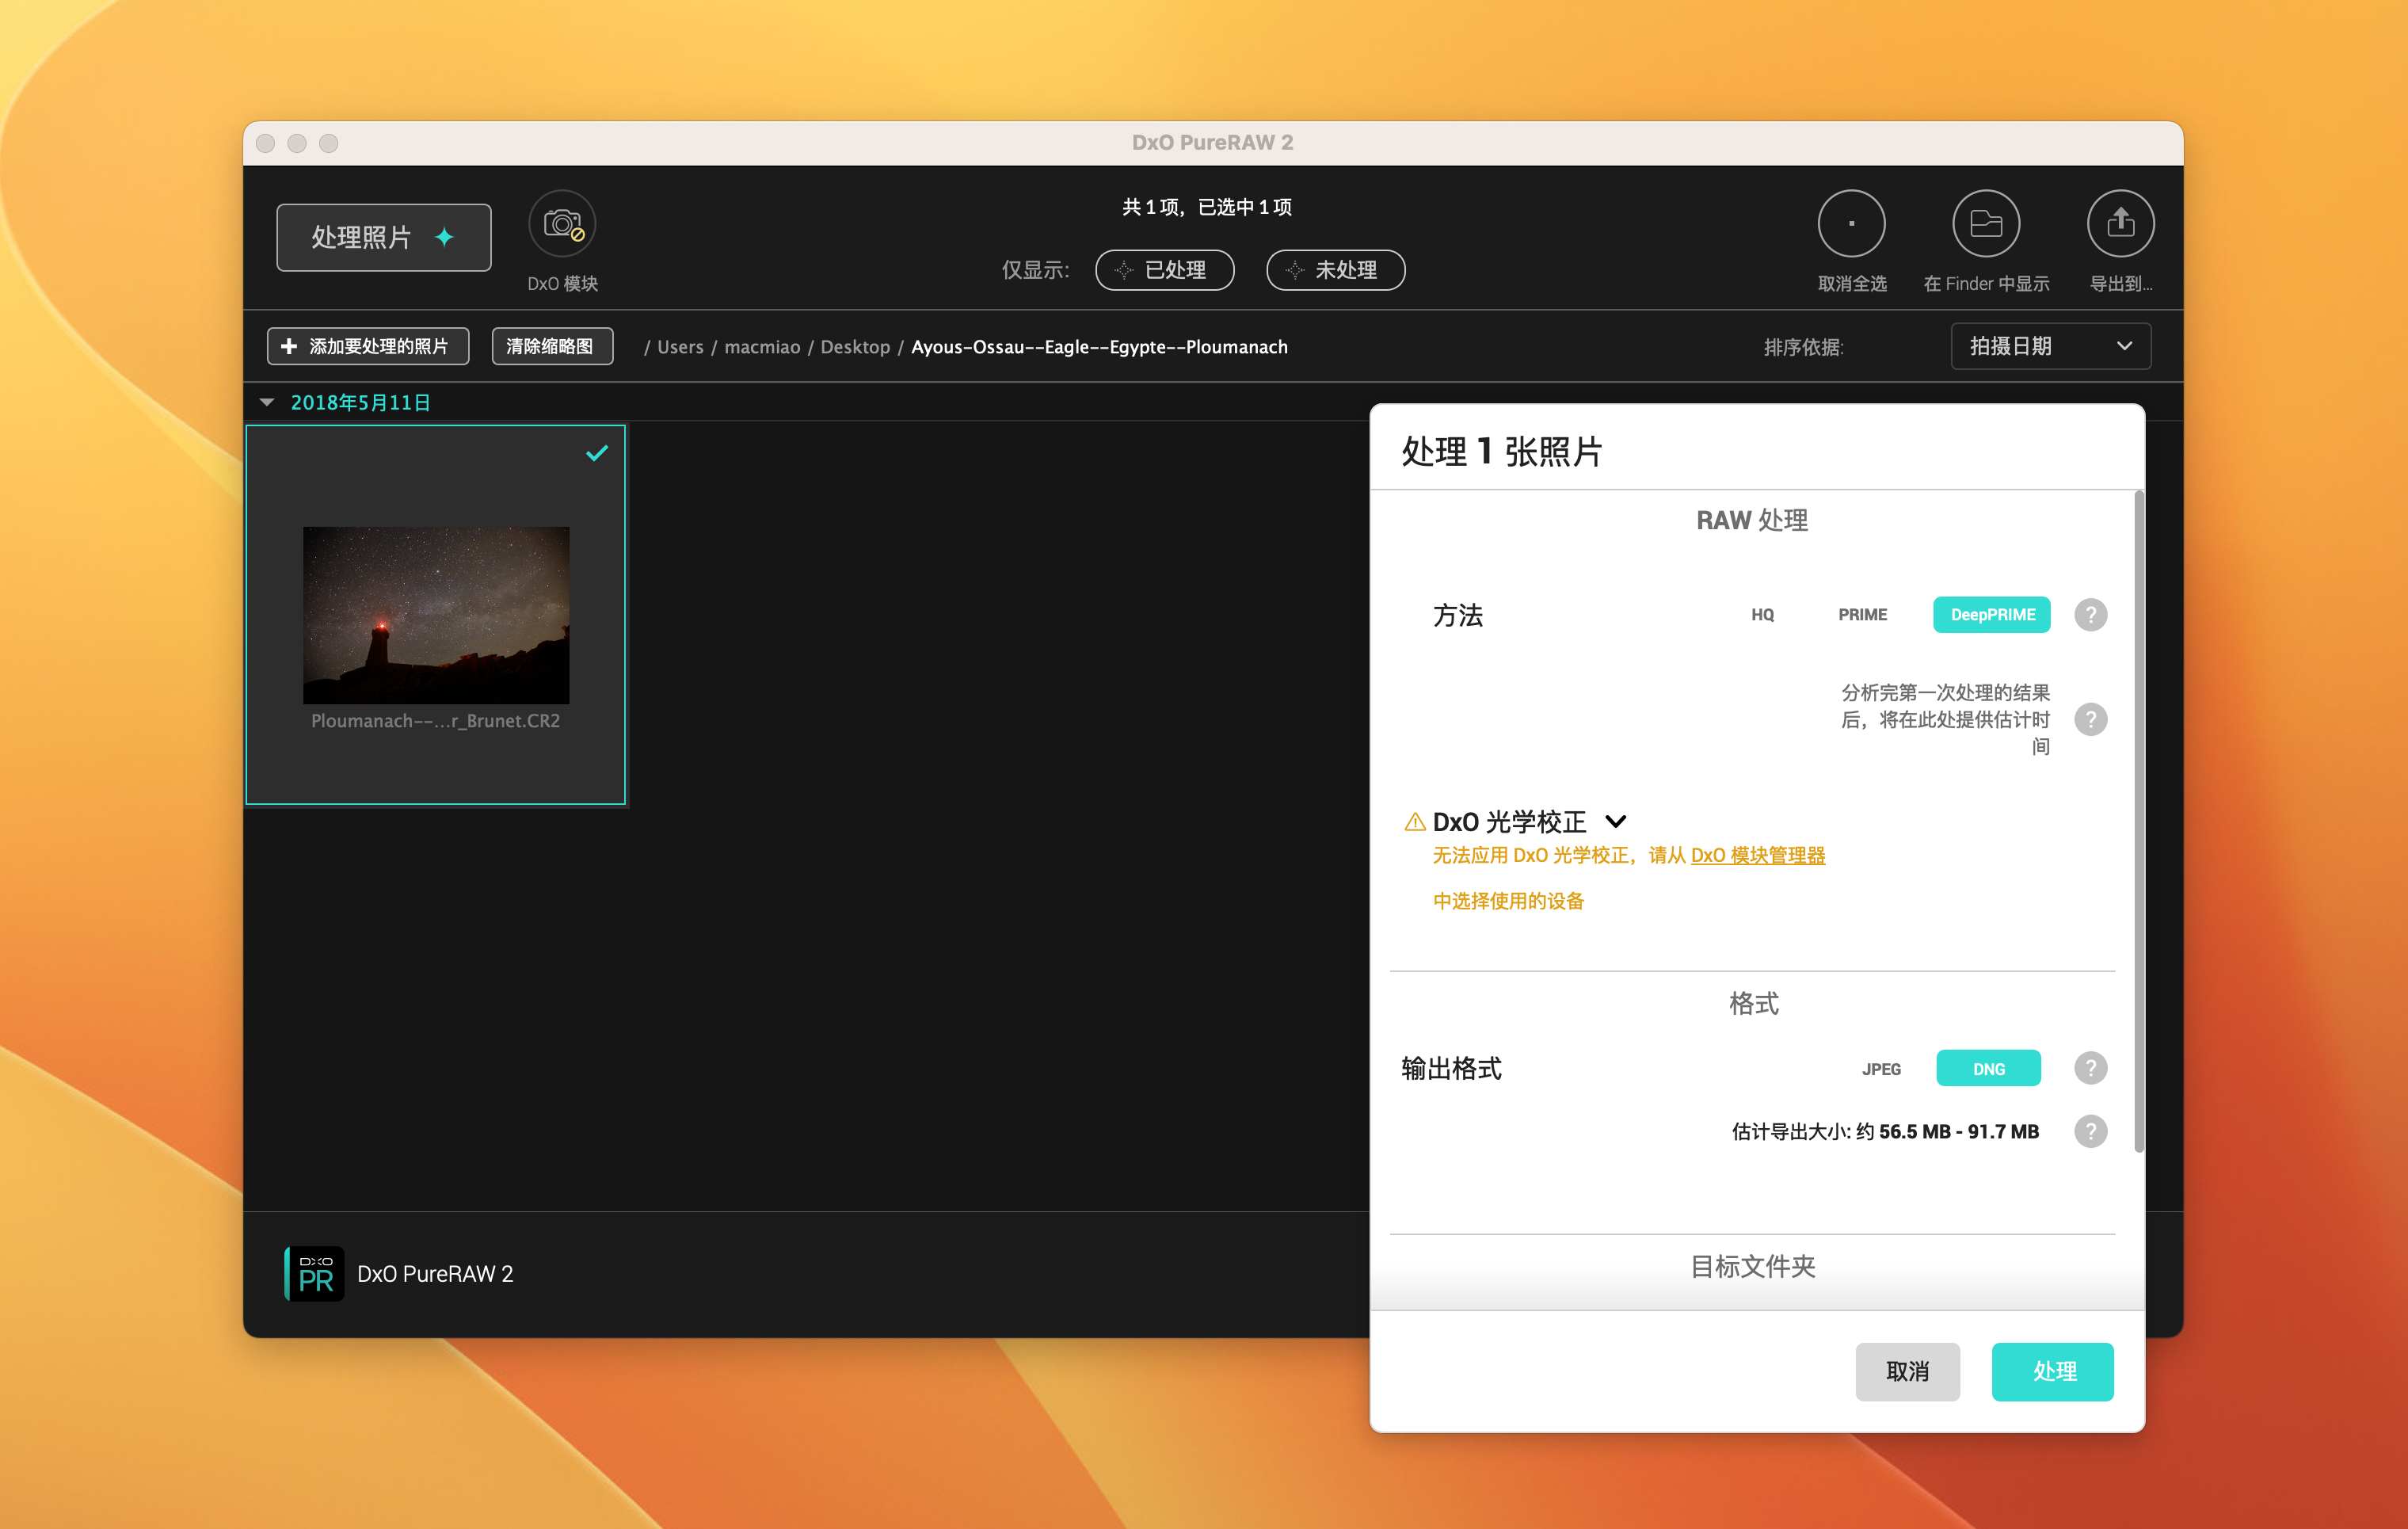2408x1529 pixels.
Task: Click the Export to upload icon
Action: (x=2120, y=224)
